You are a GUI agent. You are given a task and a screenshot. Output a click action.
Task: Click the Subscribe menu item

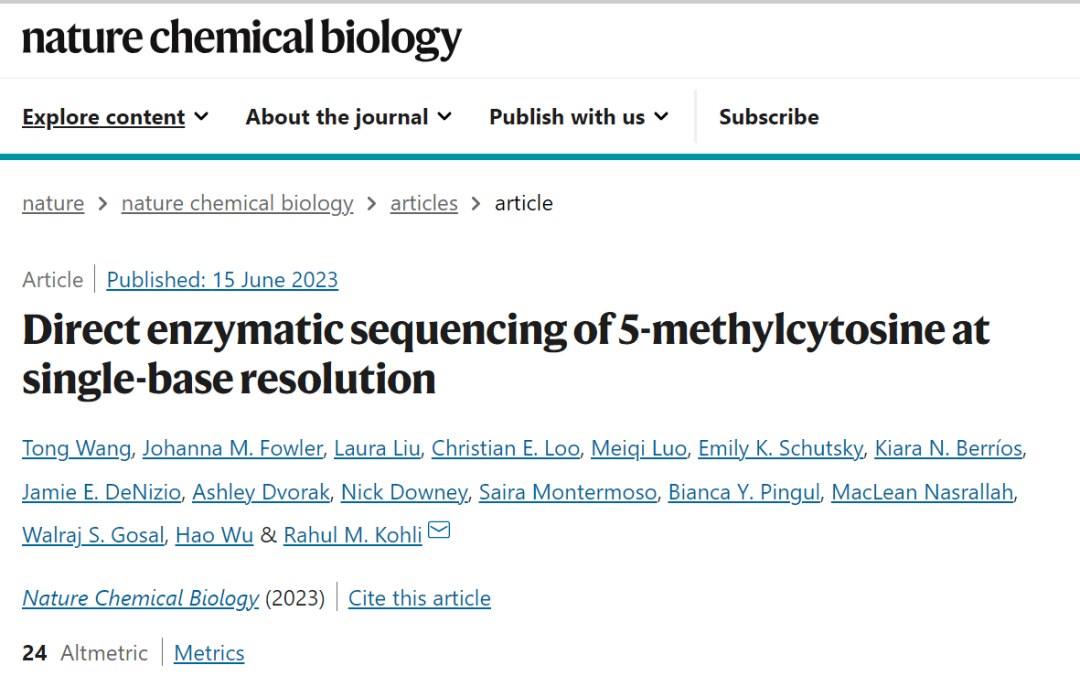click(768, 117)
